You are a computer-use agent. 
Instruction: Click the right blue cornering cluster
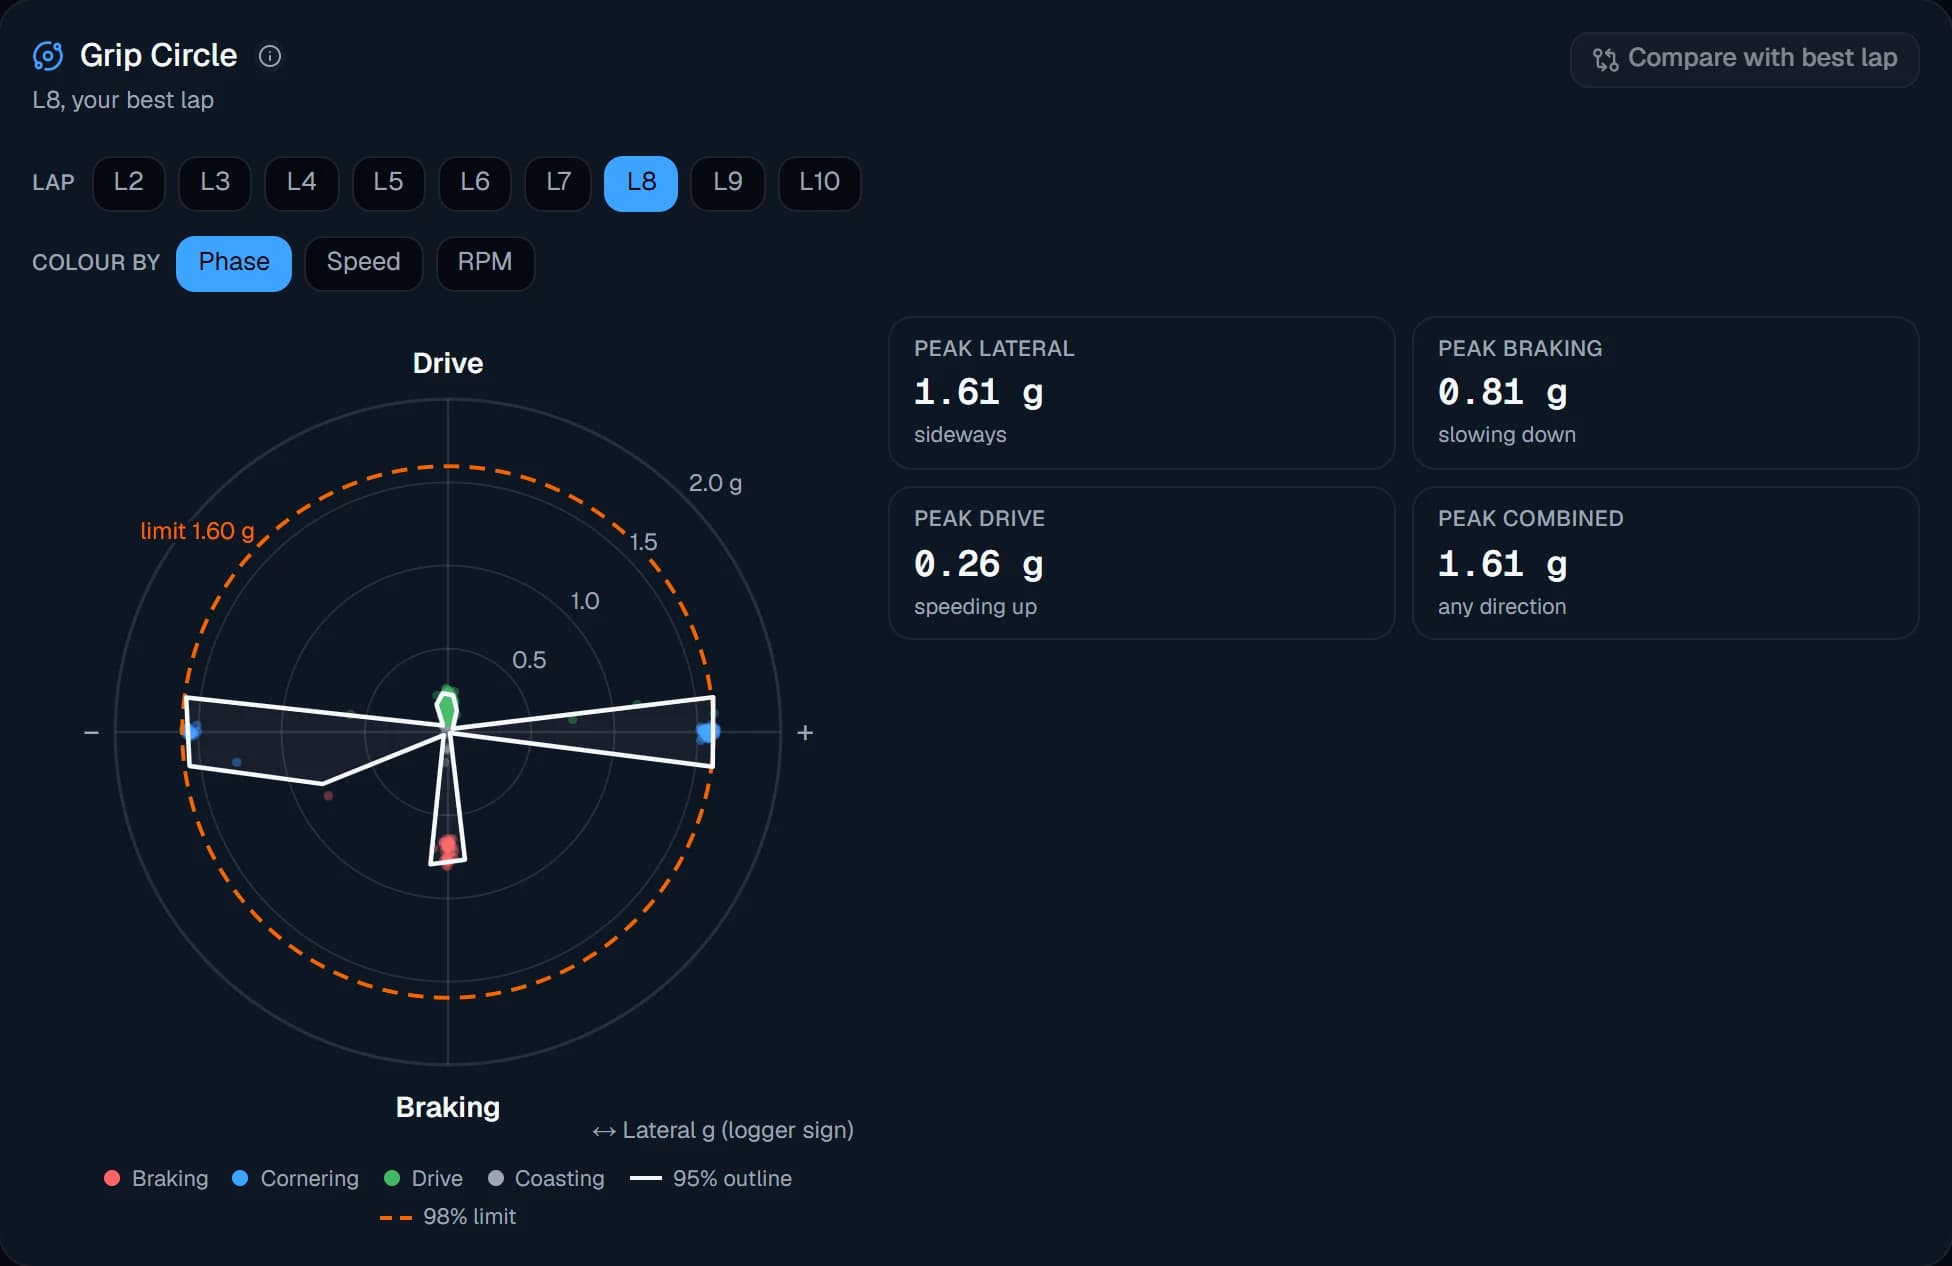(x=708, y=733)
